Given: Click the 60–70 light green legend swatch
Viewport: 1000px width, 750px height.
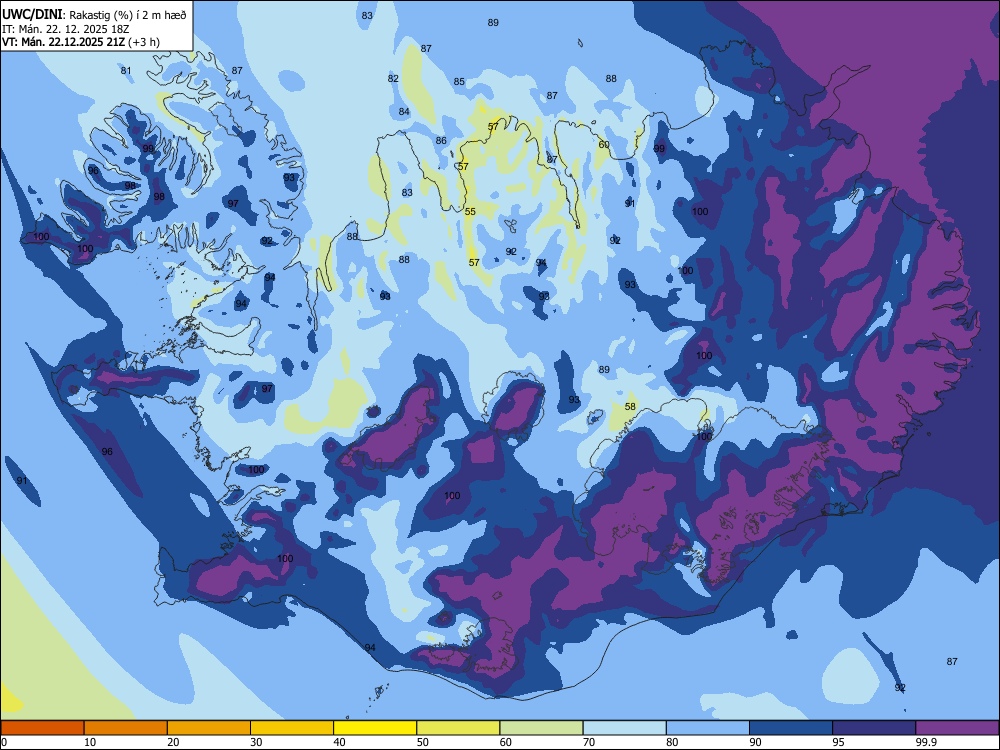Looking at the screenshot, I should 541,728.
